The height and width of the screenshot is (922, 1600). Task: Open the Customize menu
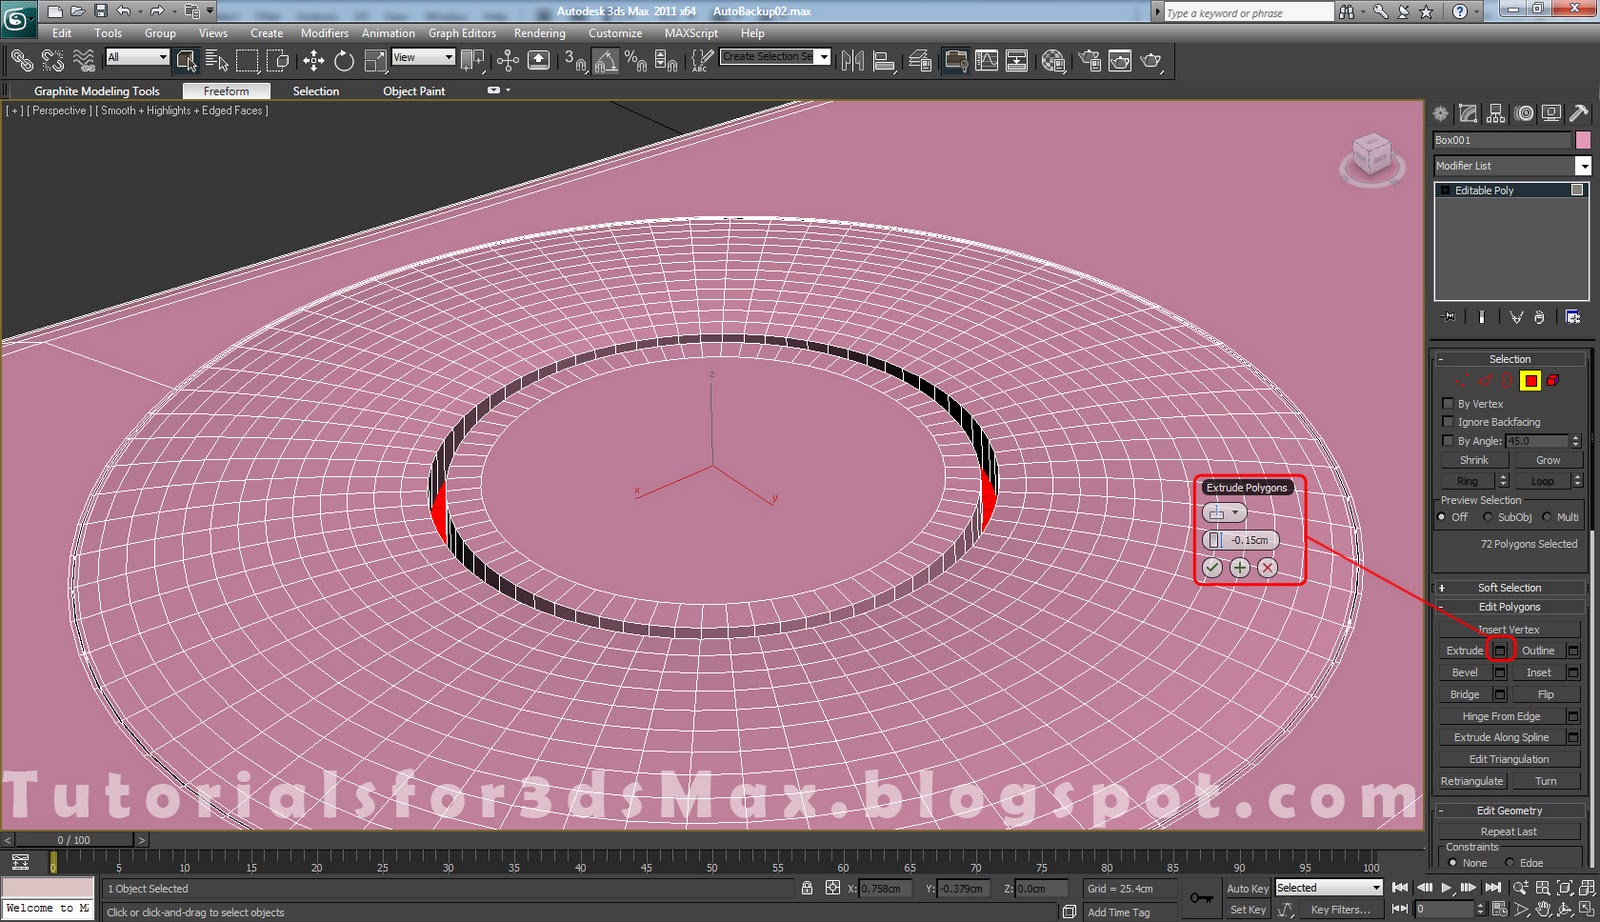pos(615,33)
